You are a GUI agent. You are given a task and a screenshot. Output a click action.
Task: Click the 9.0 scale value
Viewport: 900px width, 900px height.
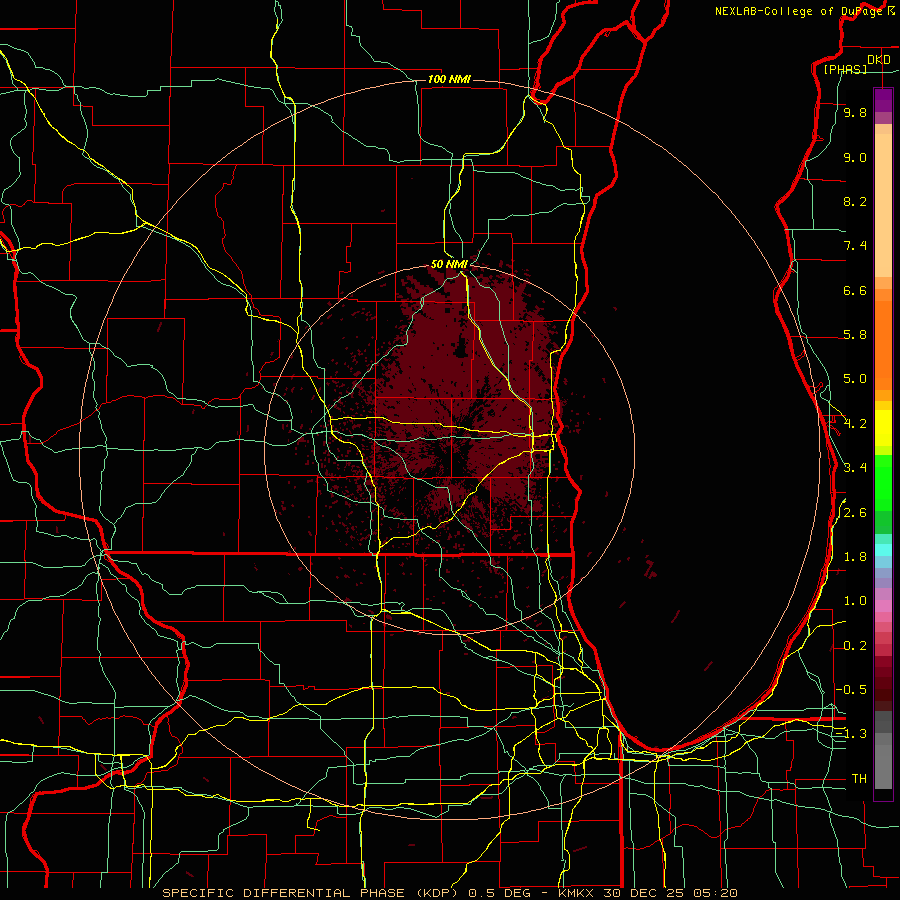pyautogui.click(x=855, y=157)
